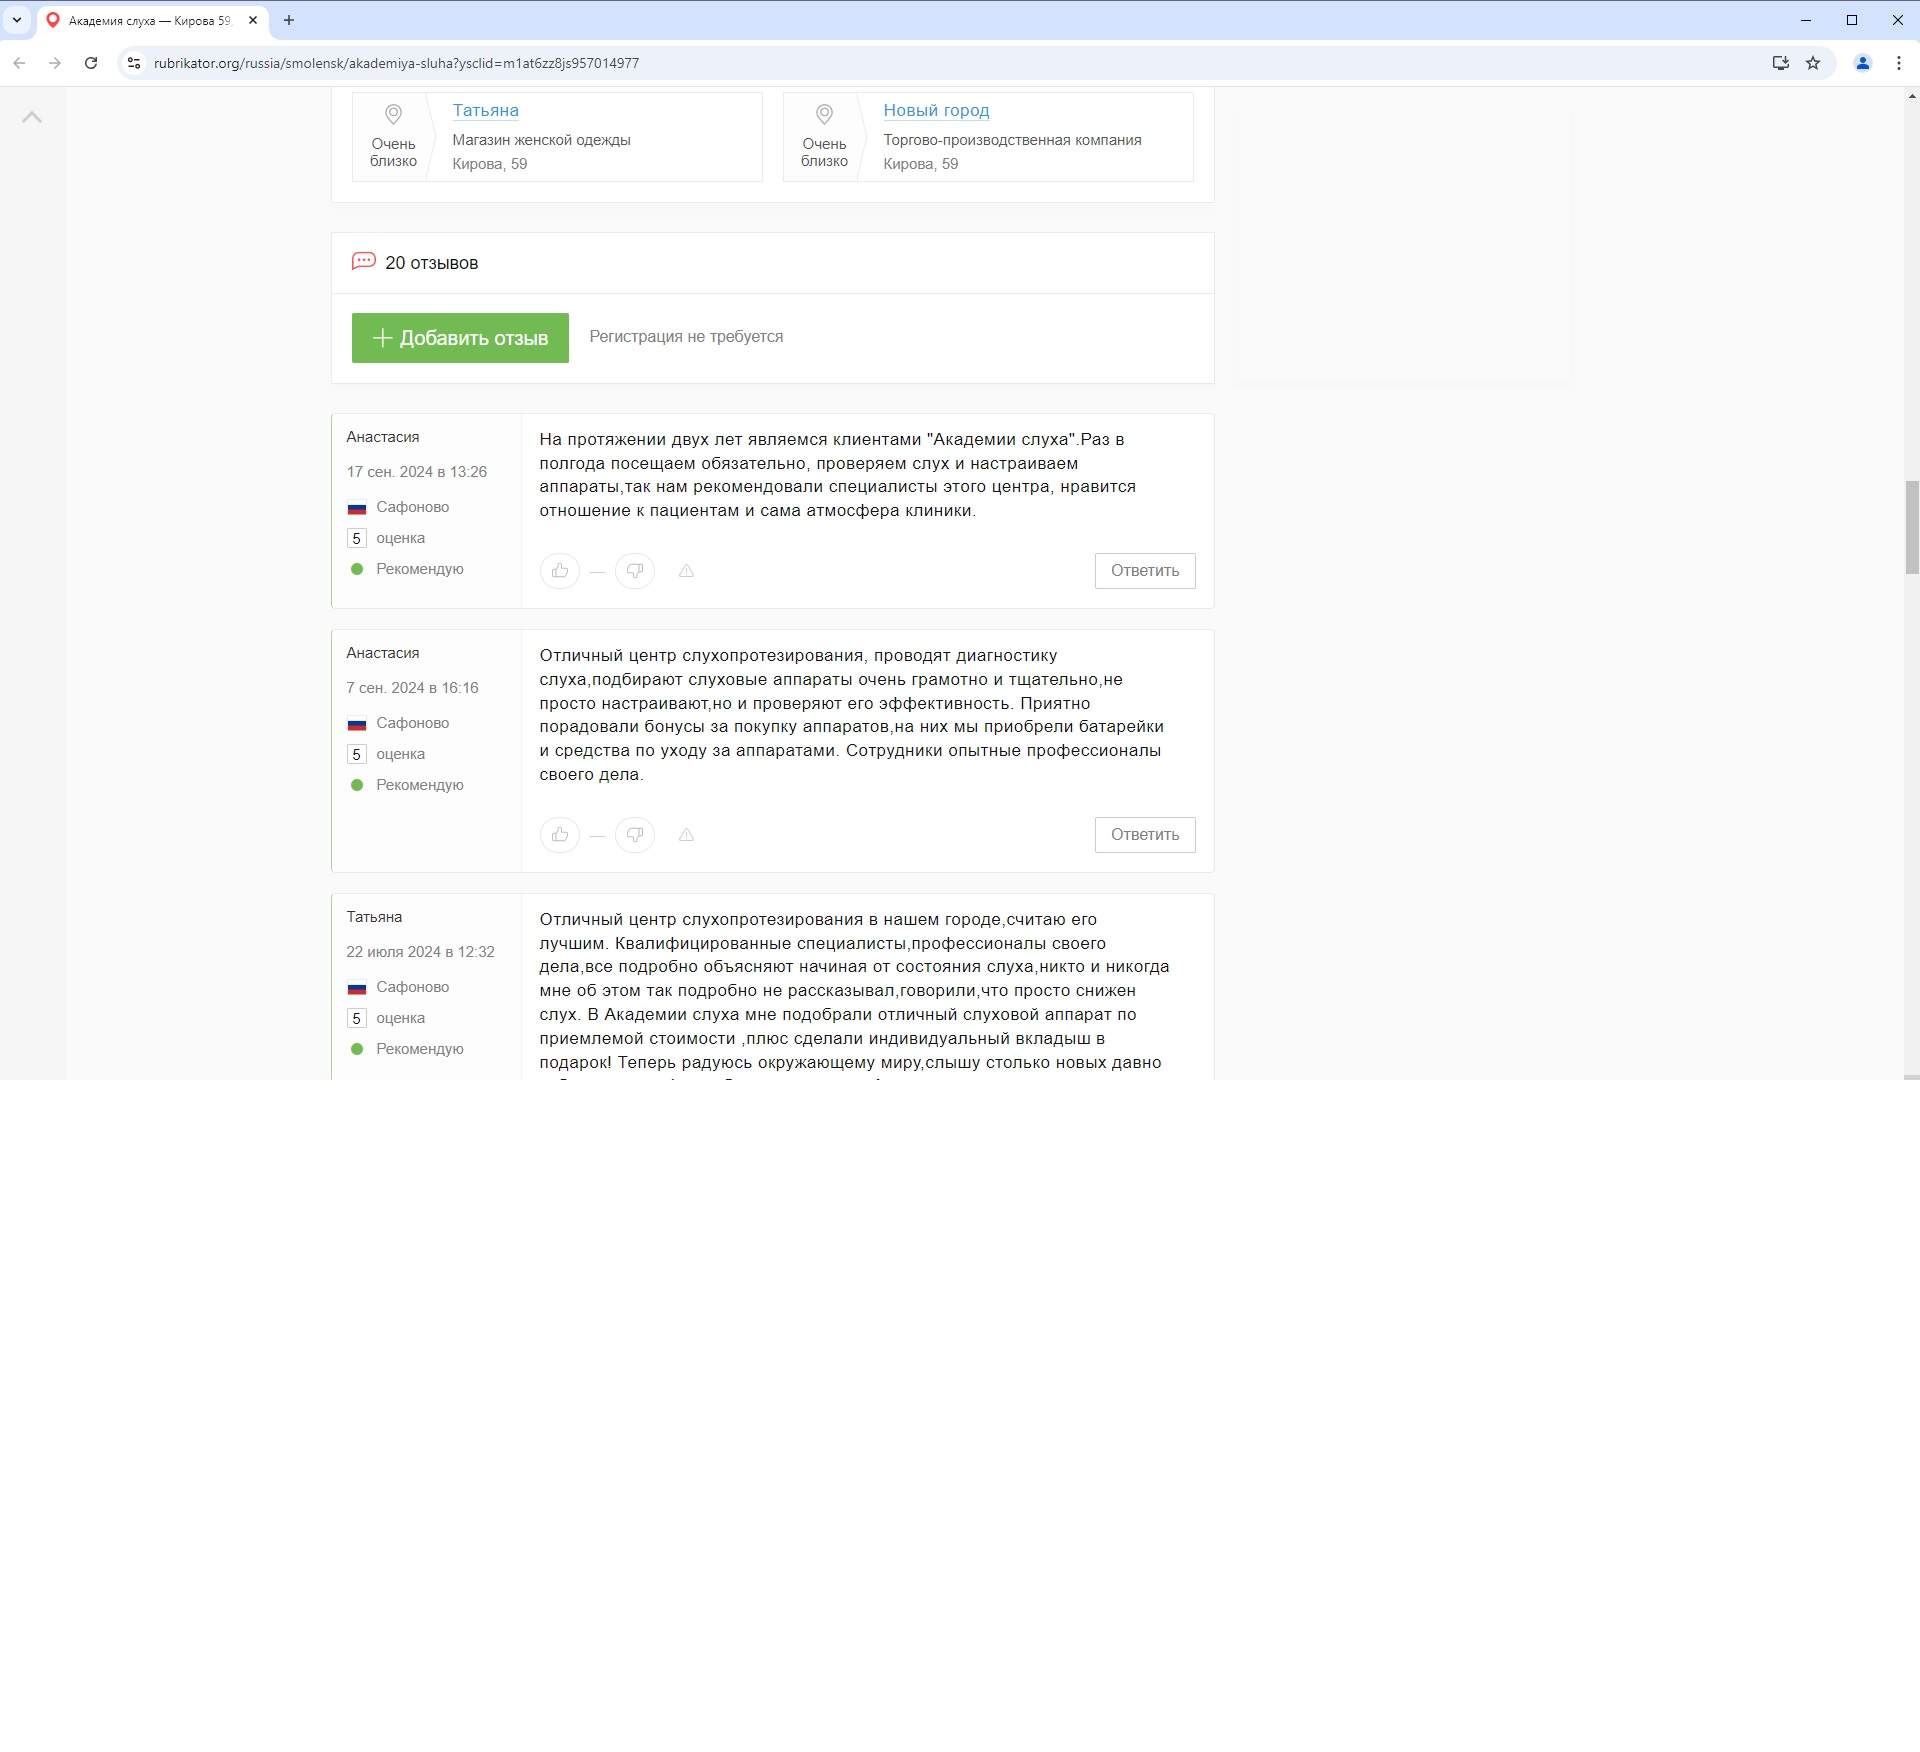Open the Новый город company link
This screenshot has height=1752, width=1920.
tap(935, 111)
